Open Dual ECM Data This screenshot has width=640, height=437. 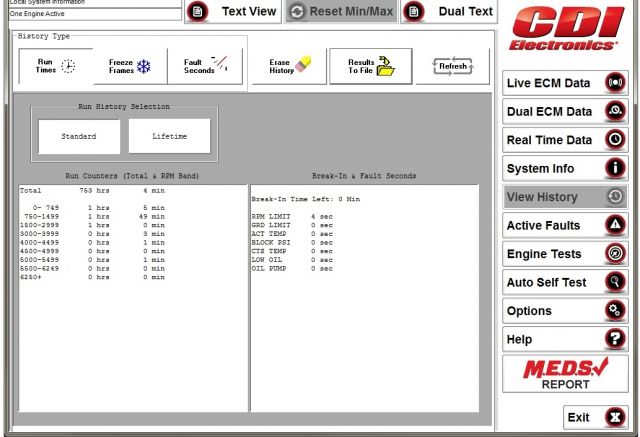[565, 112]
